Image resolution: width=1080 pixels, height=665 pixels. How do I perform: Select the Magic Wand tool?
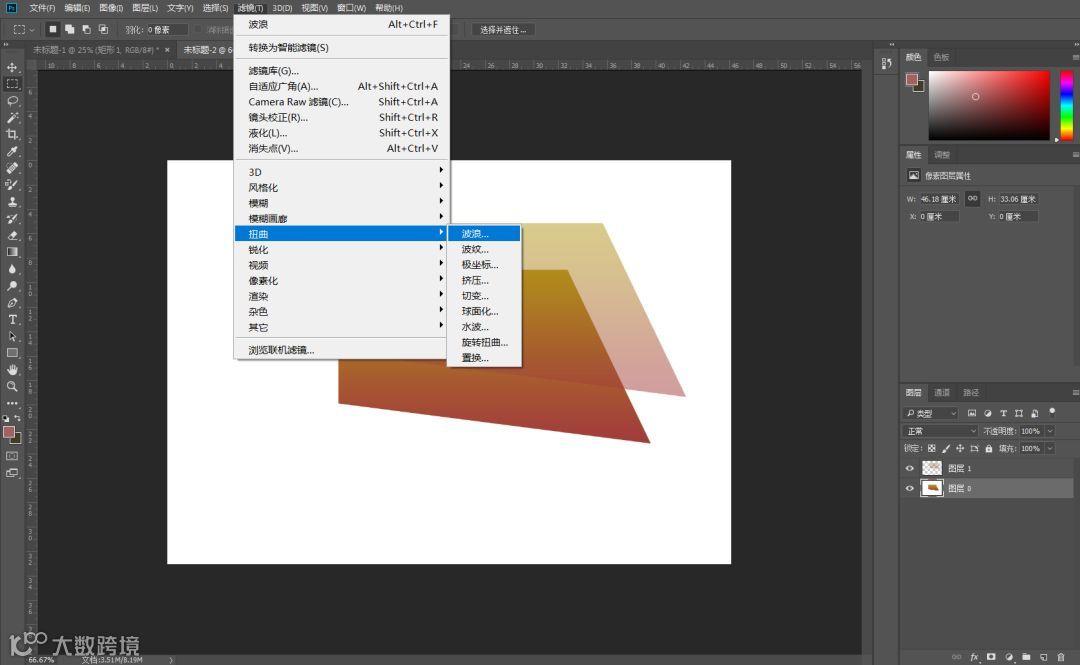click(x=12, y=117)
